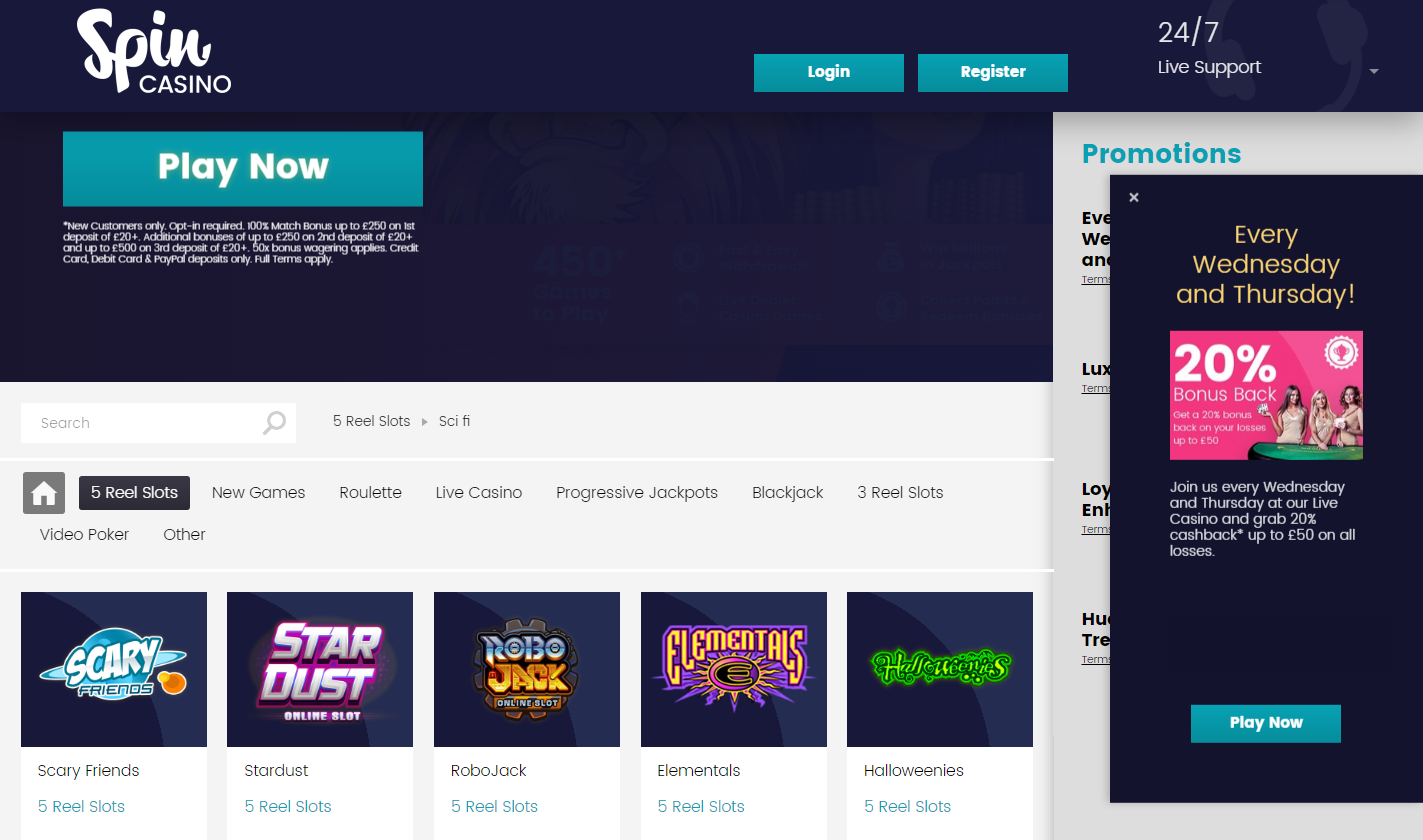Open the Roulette category
Image resolution: width=1423 pixels, height=840 pixels.
point(371,492)
